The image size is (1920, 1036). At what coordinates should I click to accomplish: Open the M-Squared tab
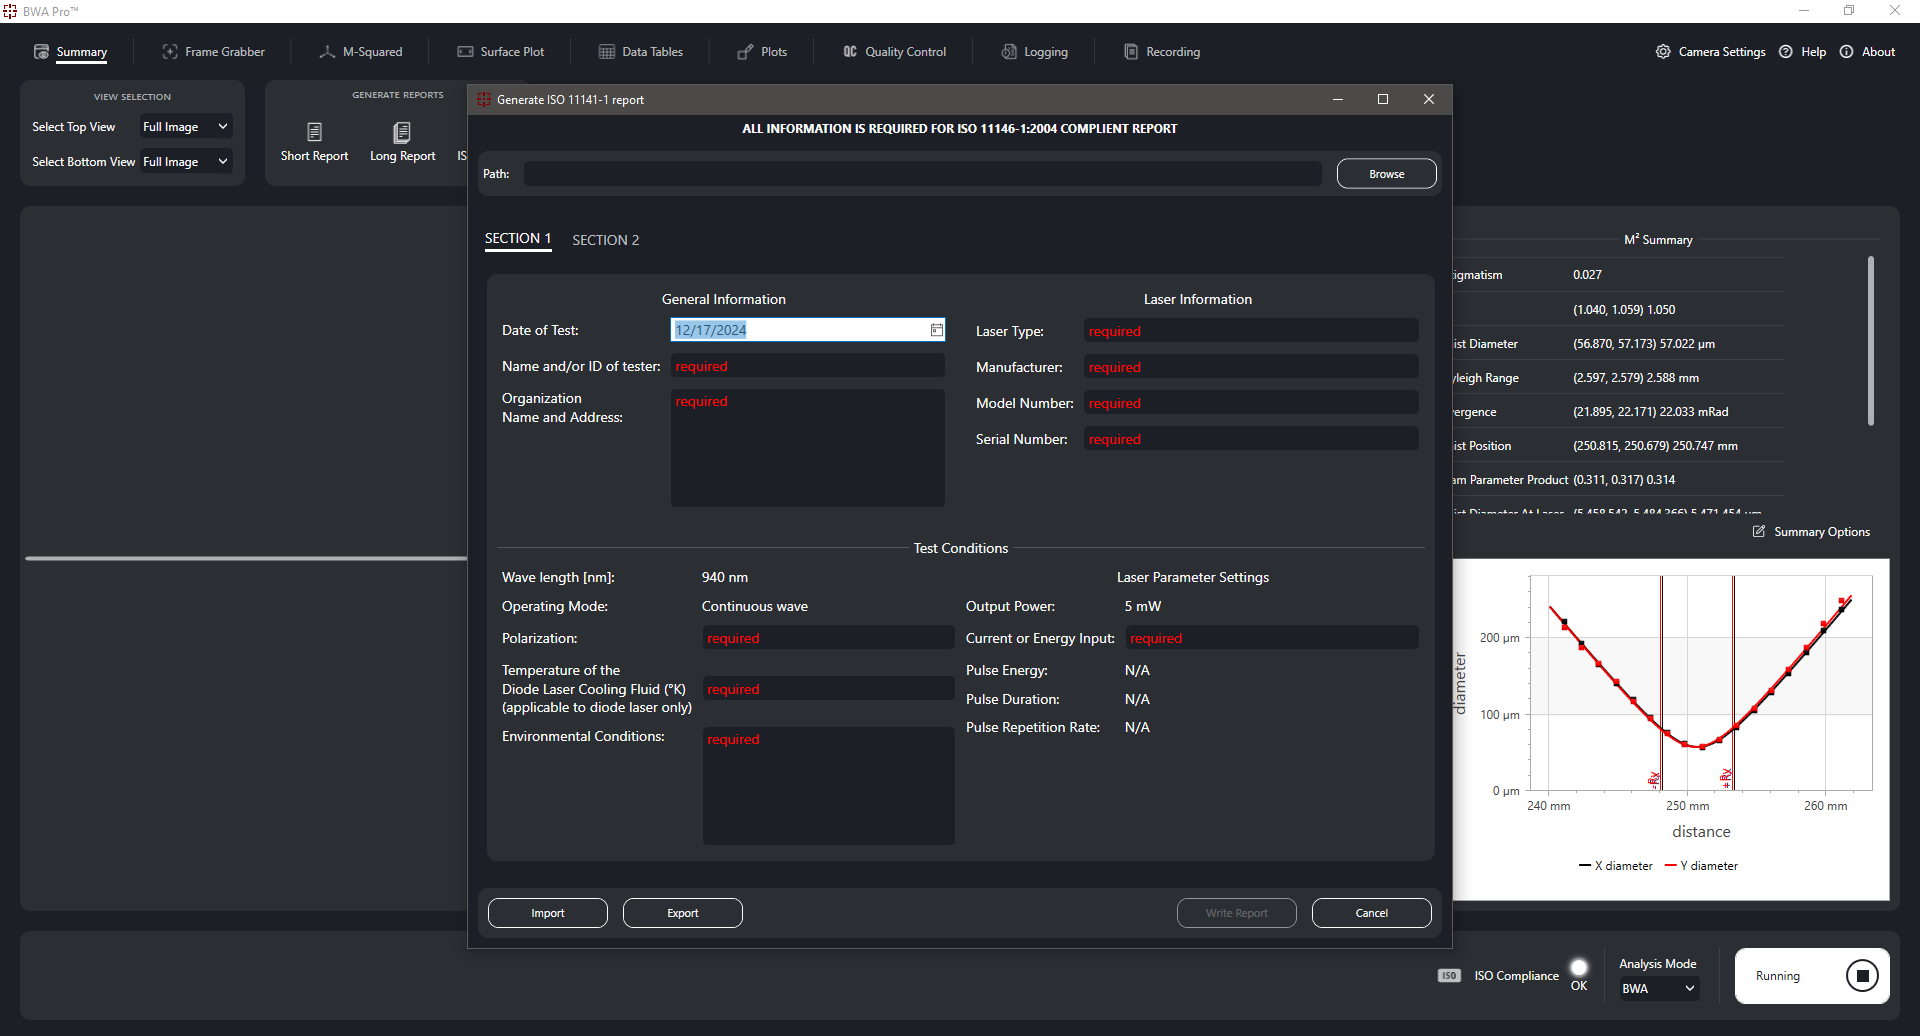pos(361,52)
